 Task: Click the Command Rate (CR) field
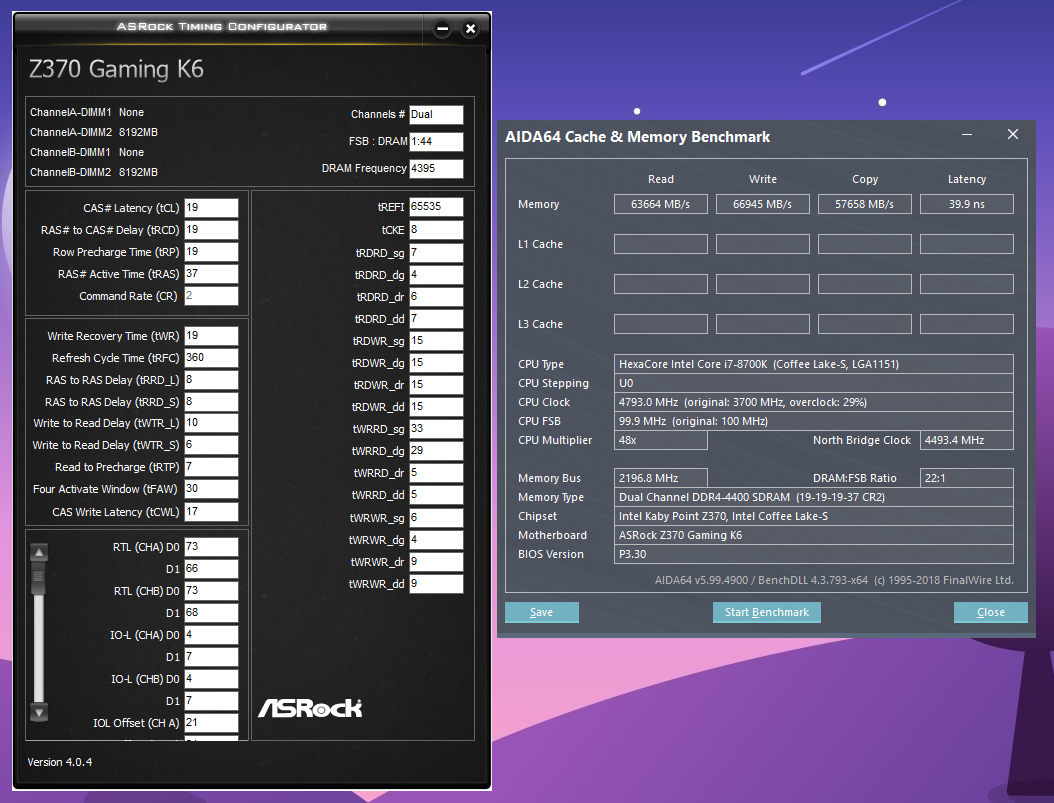coord(211,296)
